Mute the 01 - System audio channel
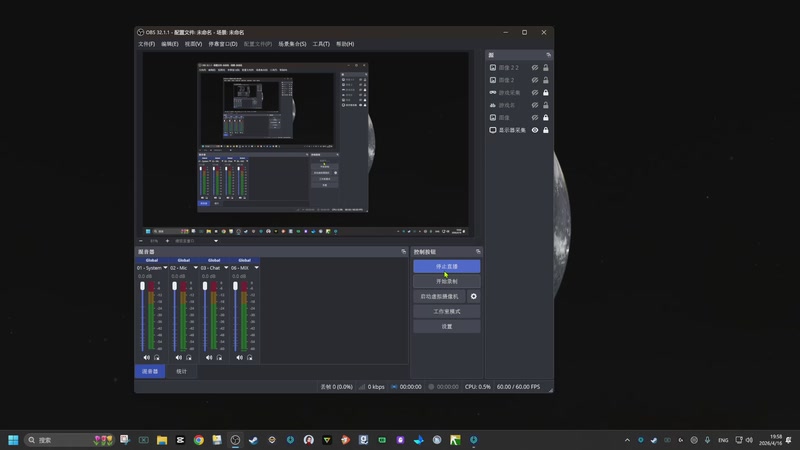Screen dimensions: 800x450 [146, 357]
